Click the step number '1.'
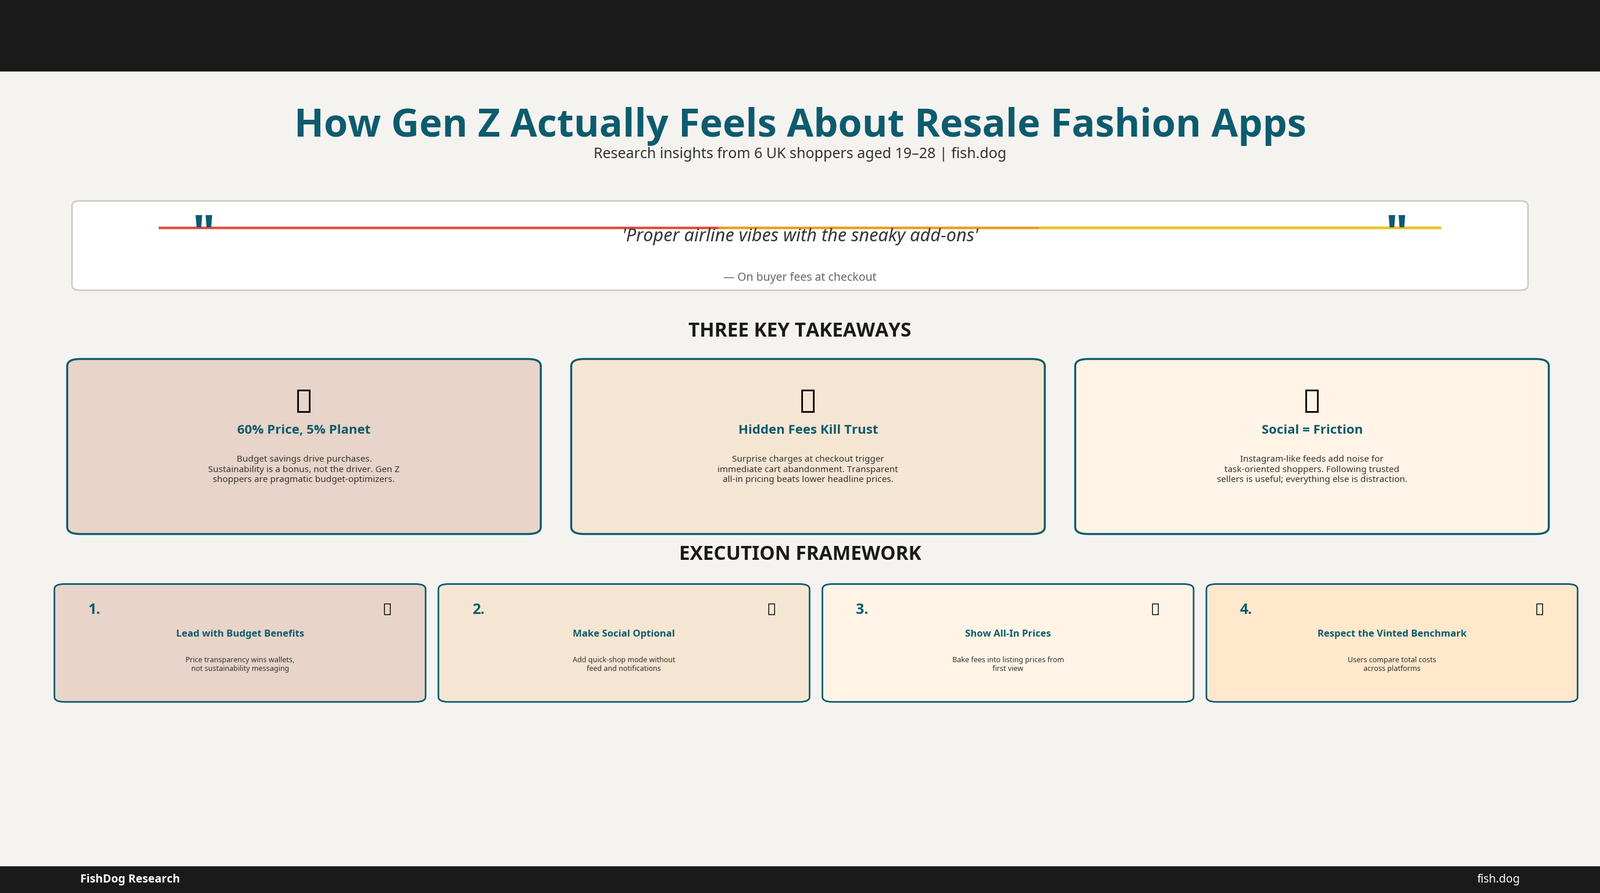This screenshot has width=1600, height=893. pyautogui.click(x=94, y=609)
